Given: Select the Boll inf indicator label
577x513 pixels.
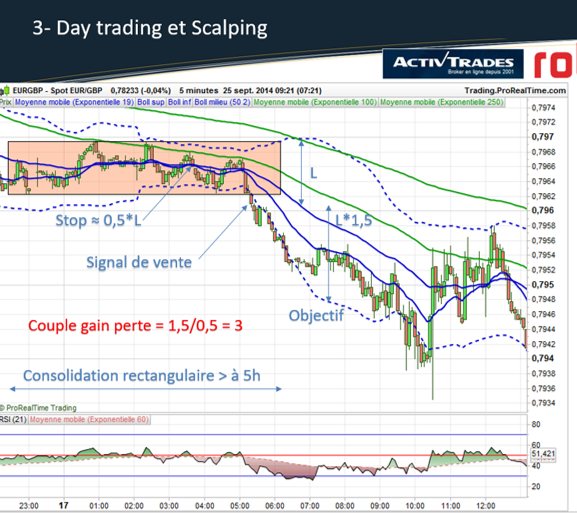Looking at the screenshot, I should pos(180,102).
